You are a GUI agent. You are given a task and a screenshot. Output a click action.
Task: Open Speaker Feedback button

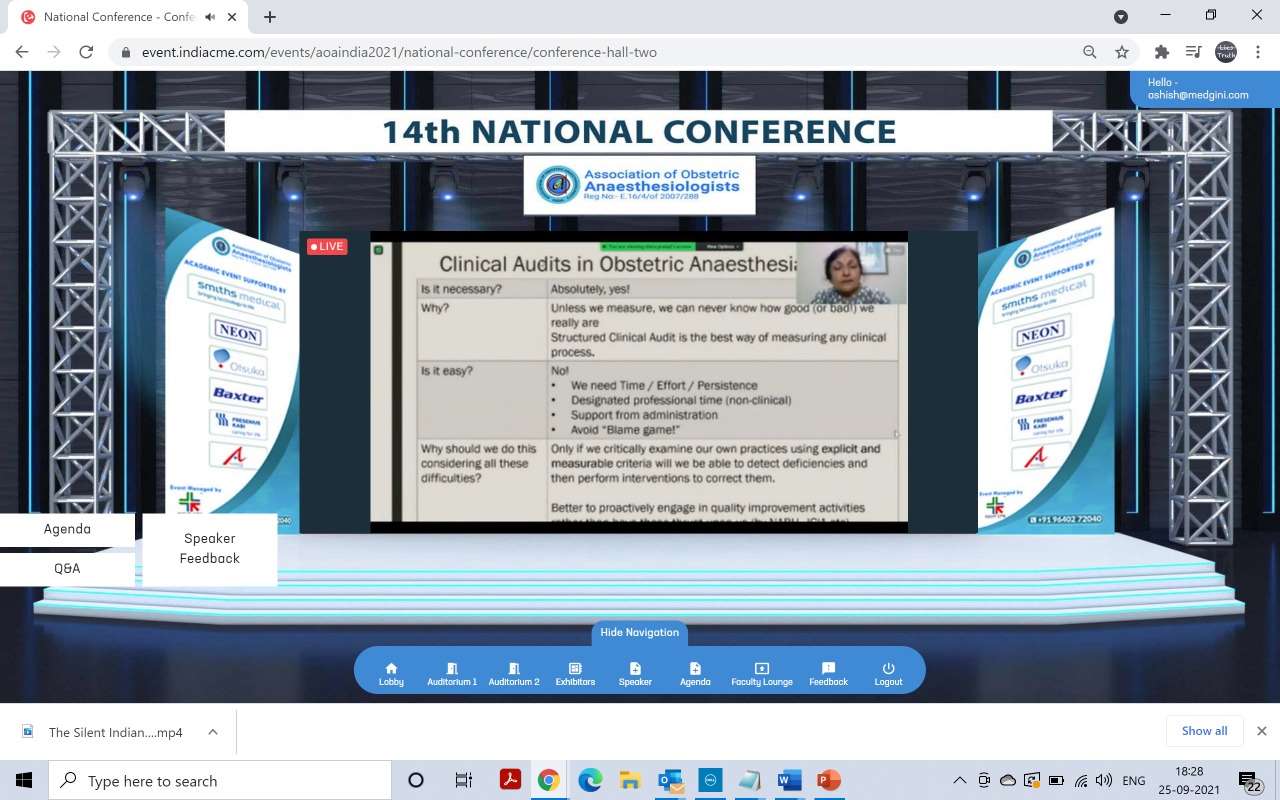tap(210, 548)
